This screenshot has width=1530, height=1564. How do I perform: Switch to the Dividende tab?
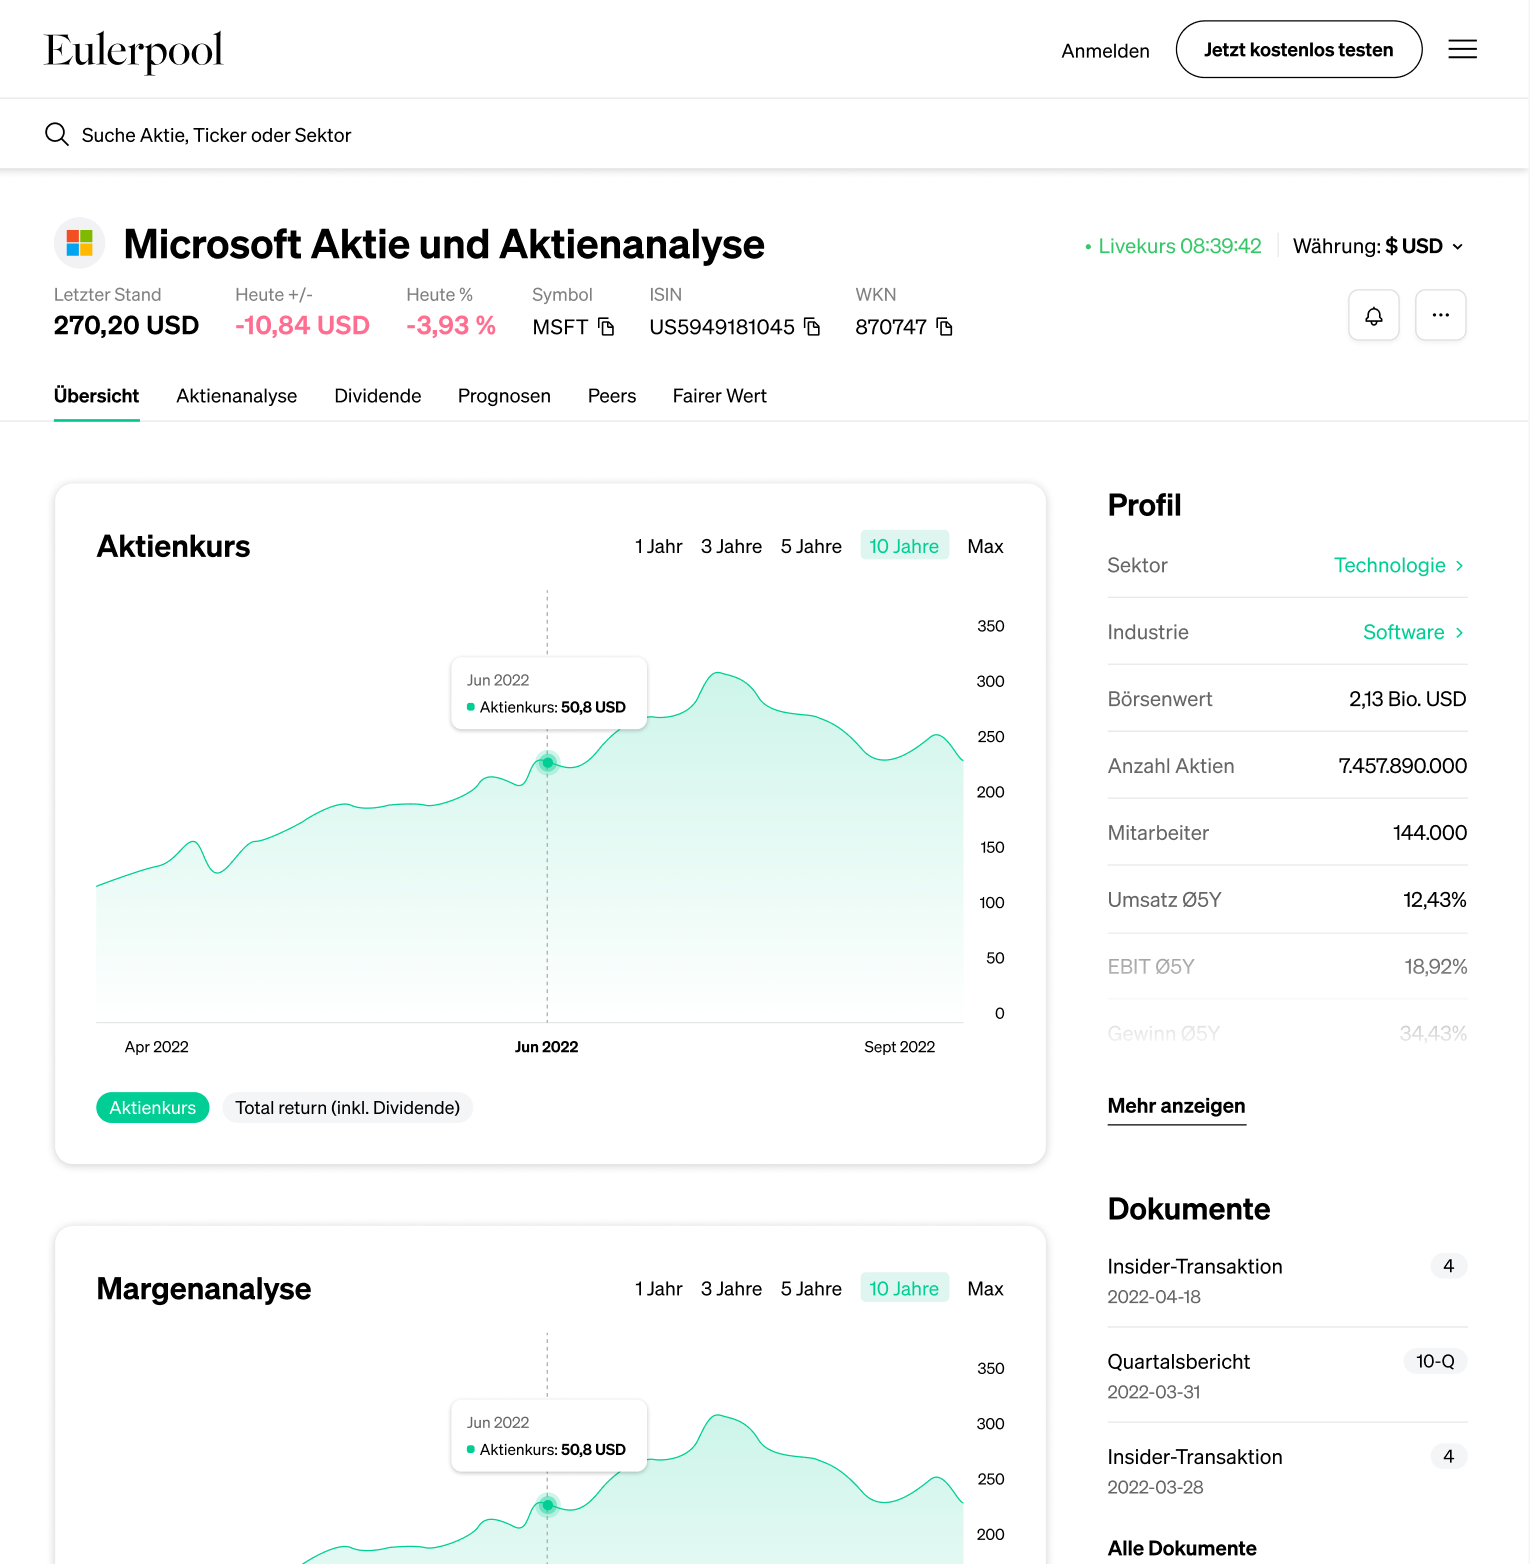point(378,396)
